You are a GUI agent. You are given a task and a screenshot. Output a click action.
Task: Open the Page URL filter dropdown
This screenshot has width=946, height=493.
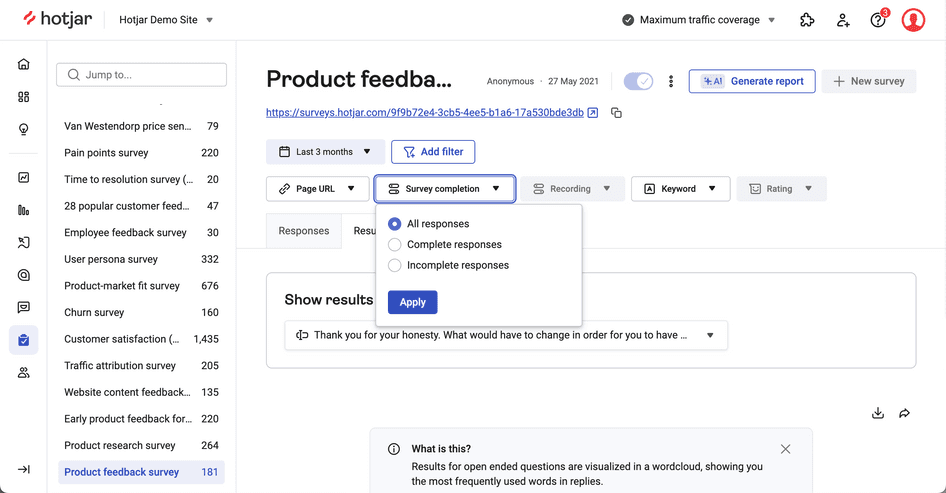[x=317, y=189]
